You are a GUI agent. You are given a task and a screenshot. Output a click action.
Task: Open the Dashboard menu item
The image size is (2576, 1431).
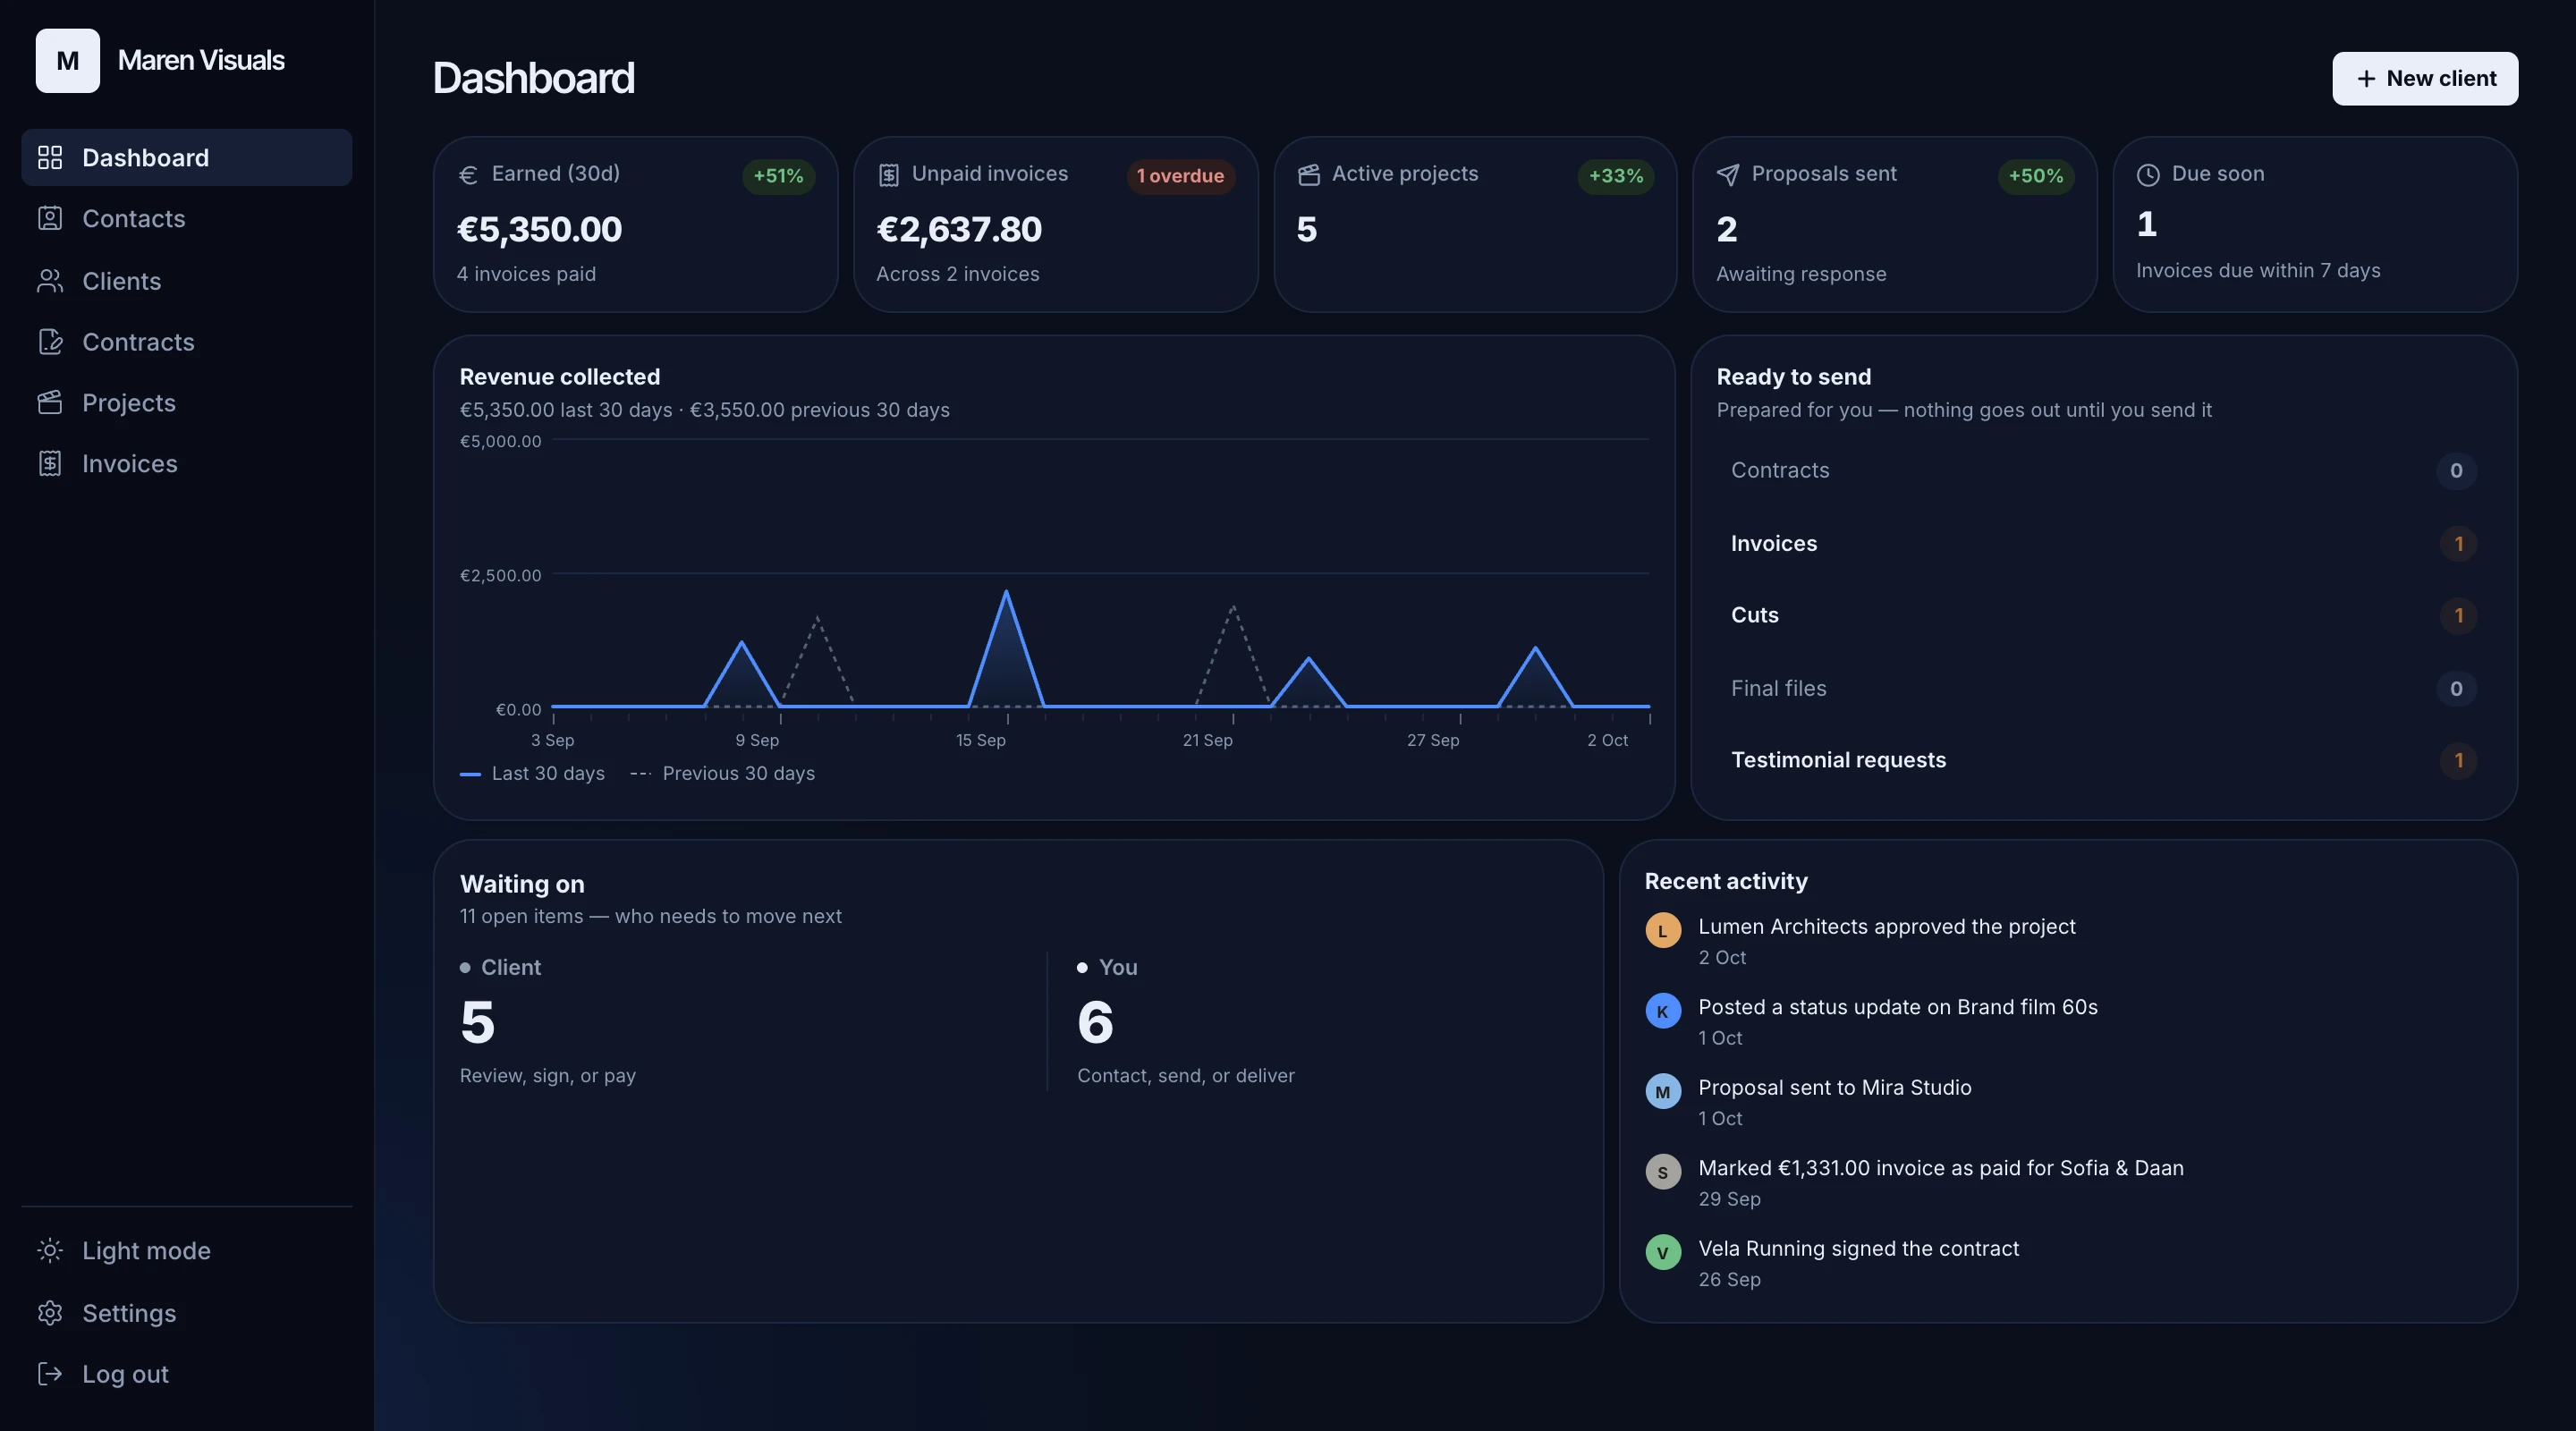pyautogui.click(x=187, y=157)
